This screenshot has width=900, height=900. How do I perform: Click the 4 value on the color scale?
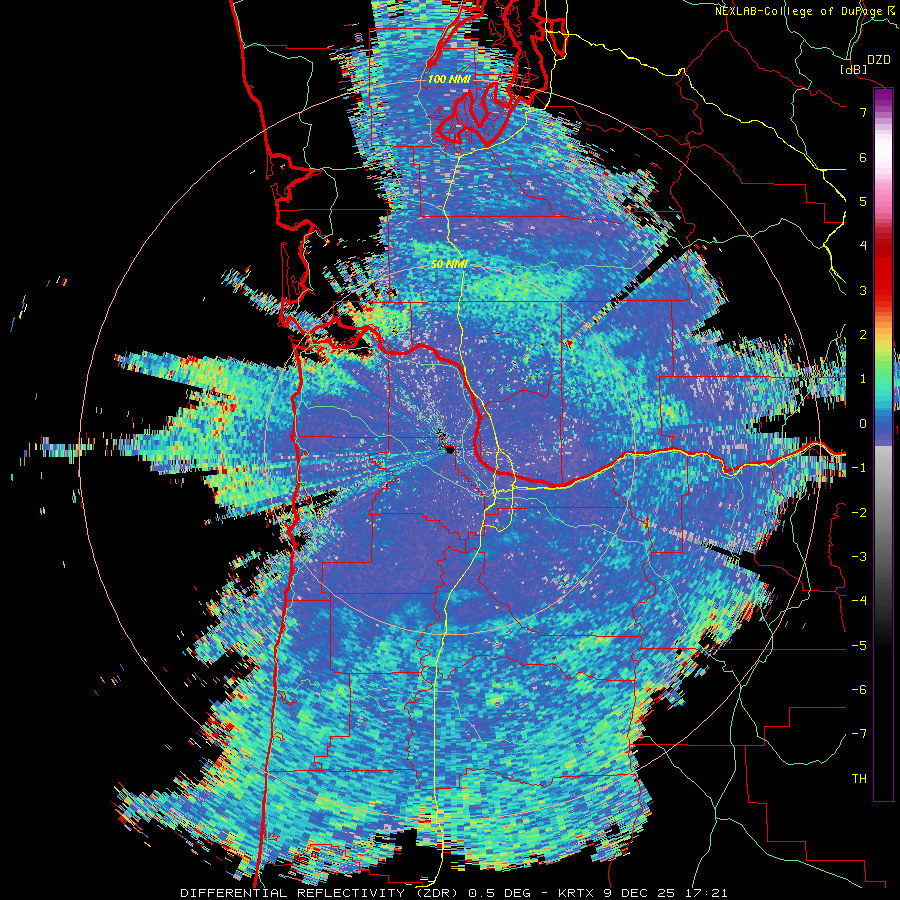(863, 246)
